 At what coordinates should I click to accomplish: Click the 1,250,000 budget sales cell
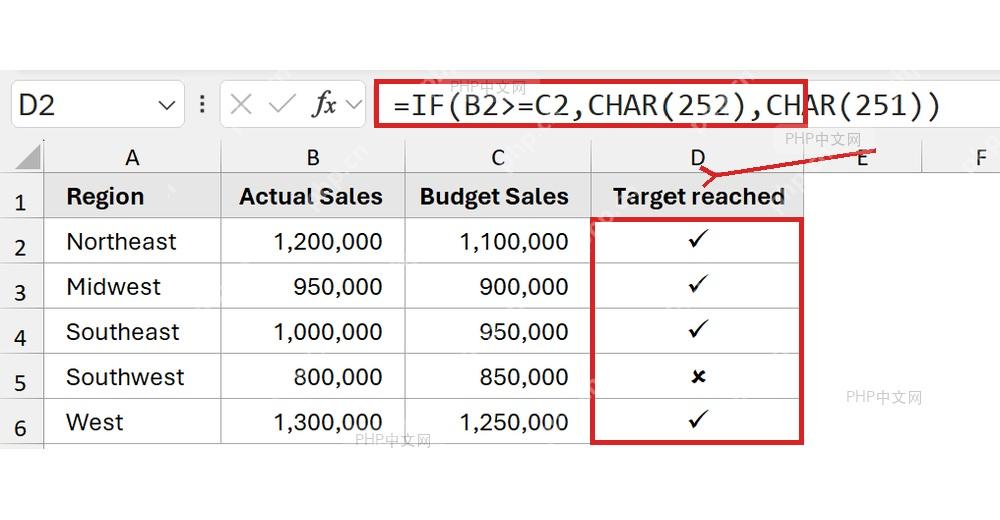pyautogui.click(x=498, y=422)
